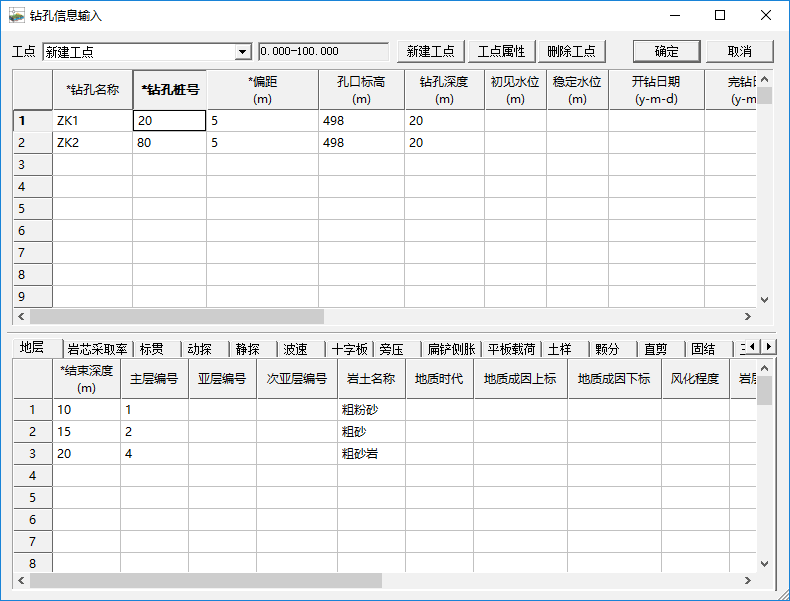This screenshot has height=601, width=790.
Task: Select the ZK2 borehole name cell
Action: point(92,143)
